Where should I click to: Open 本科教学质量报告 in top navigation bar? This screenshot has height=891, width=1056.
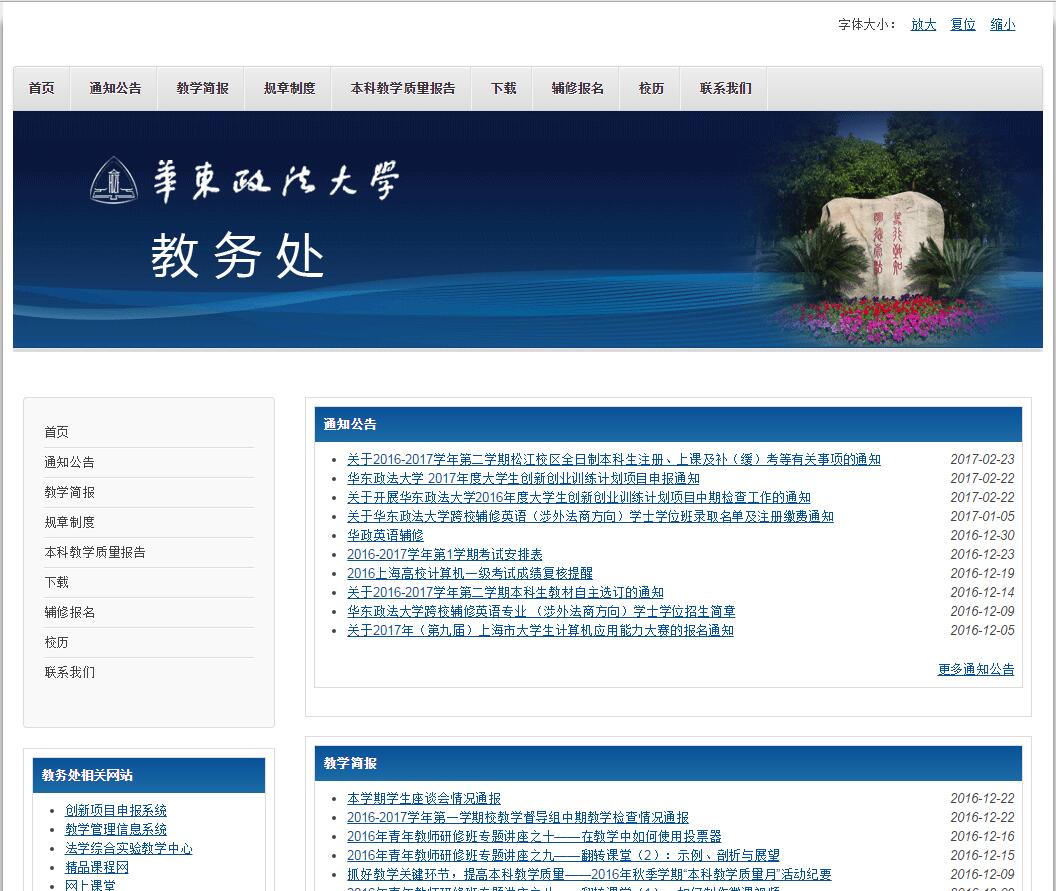(x=402, y=88)
